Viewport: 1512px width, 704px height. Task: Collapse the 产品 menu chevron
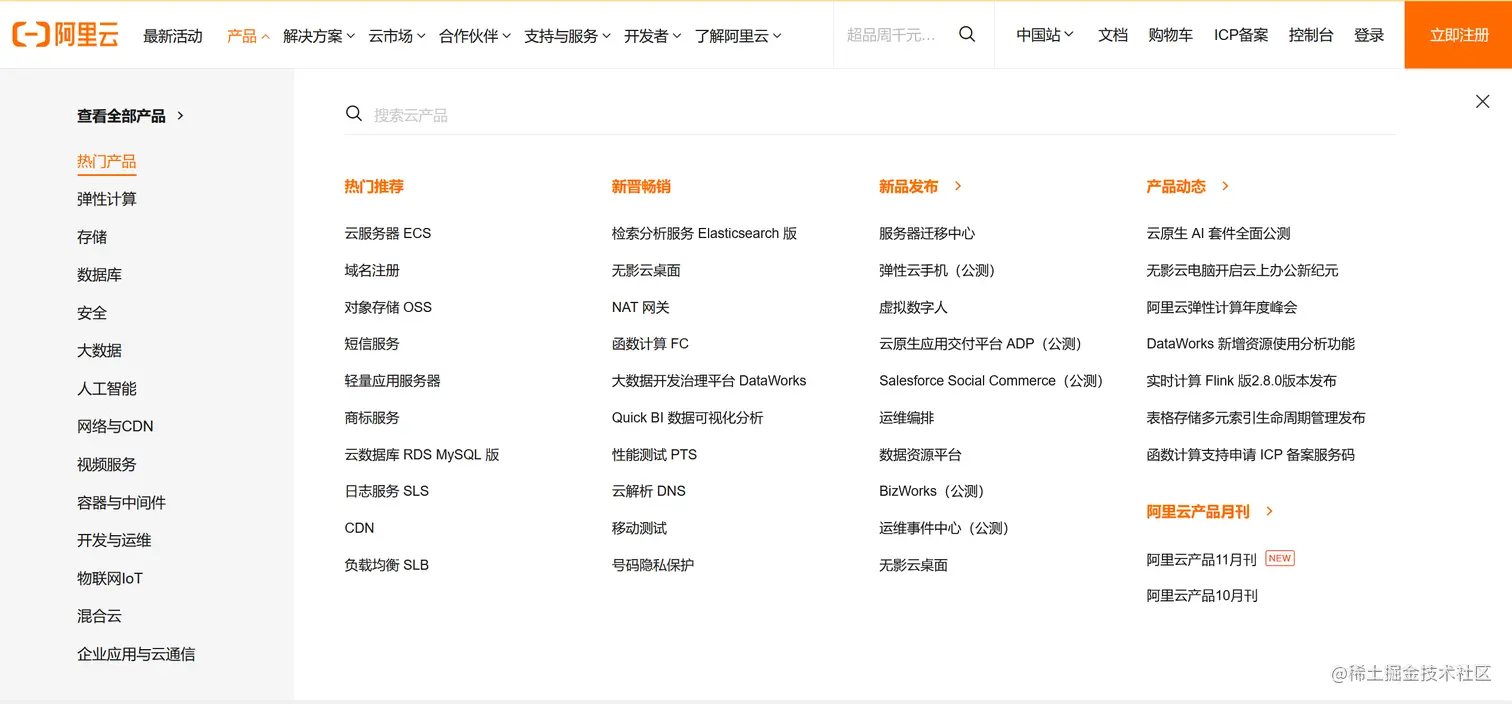pyautogui.click(x=266, y=36)
